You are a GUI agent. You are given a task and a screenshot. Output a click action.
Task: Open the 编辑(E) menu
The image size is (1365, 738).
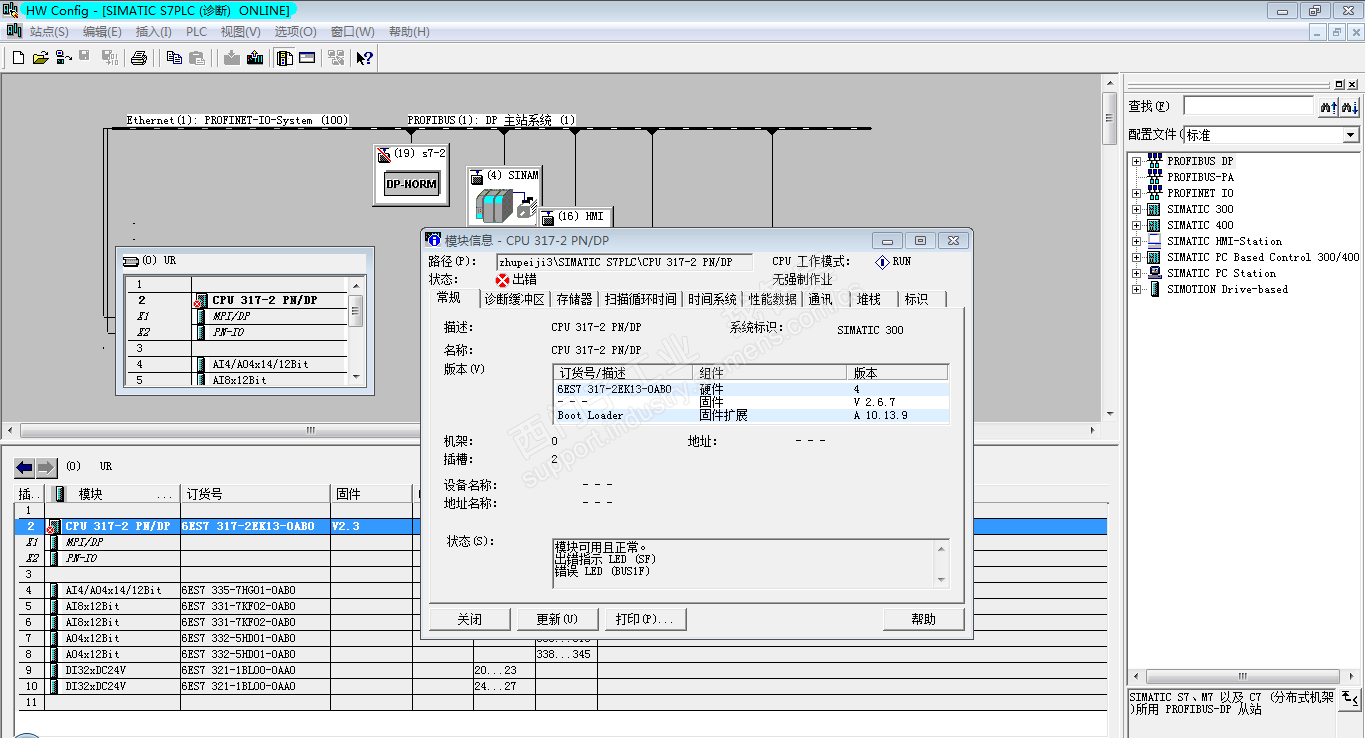[102, 32]
